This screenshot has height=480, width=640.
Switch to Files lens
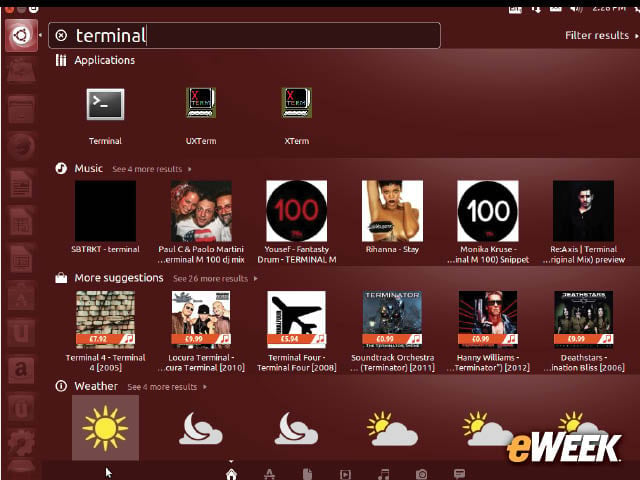pyautogui.click(x=307, y=474)
